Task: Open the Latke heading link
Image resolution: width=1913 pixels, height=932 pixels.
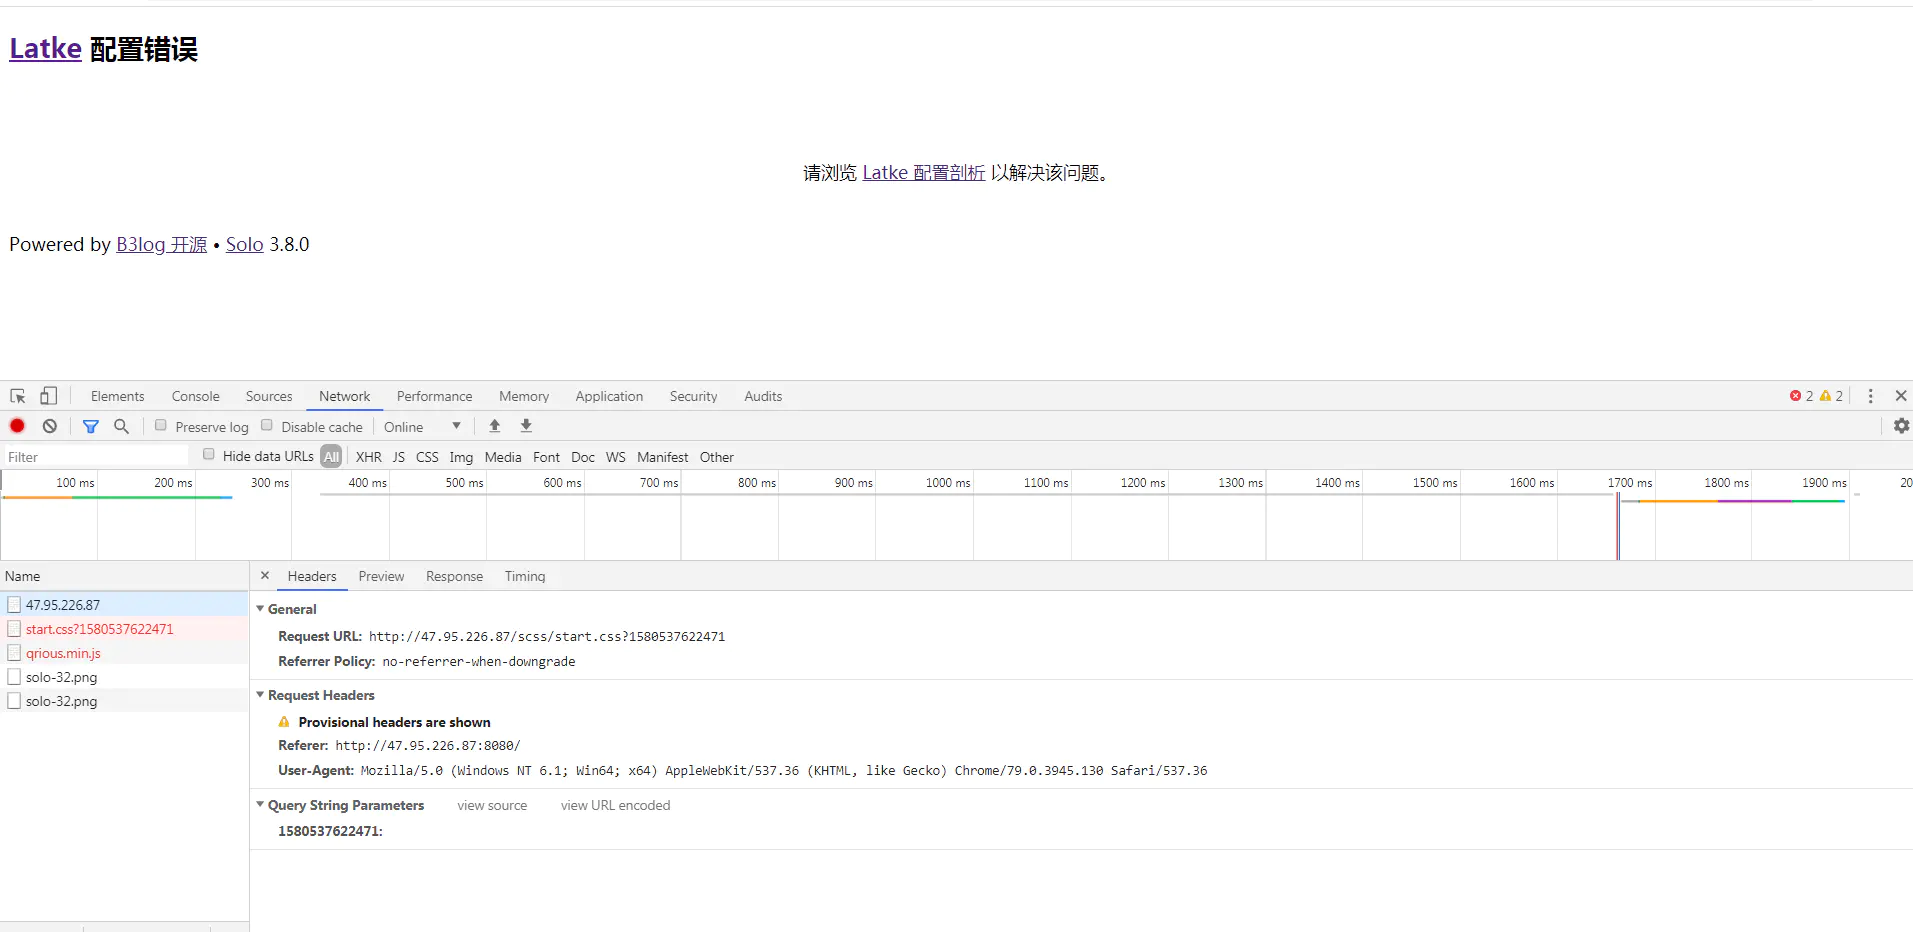Action: [45, 48]
